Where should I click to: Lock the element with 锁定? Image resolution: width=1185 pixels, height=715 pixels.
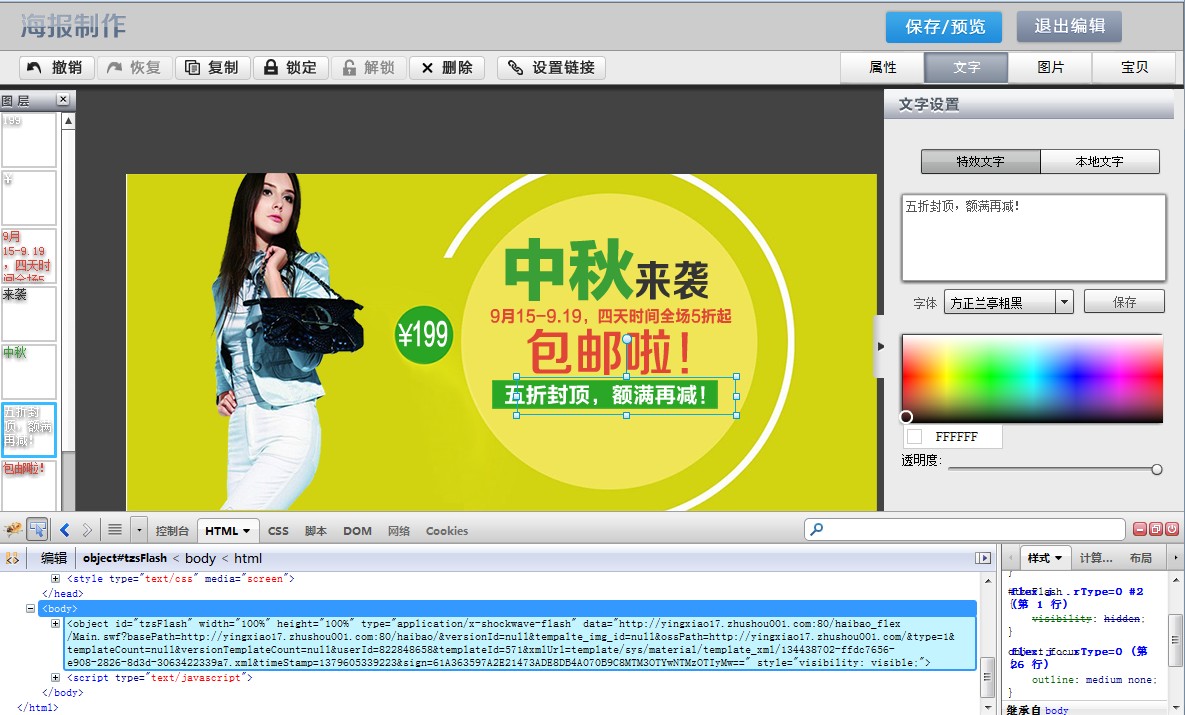[290, 67]
